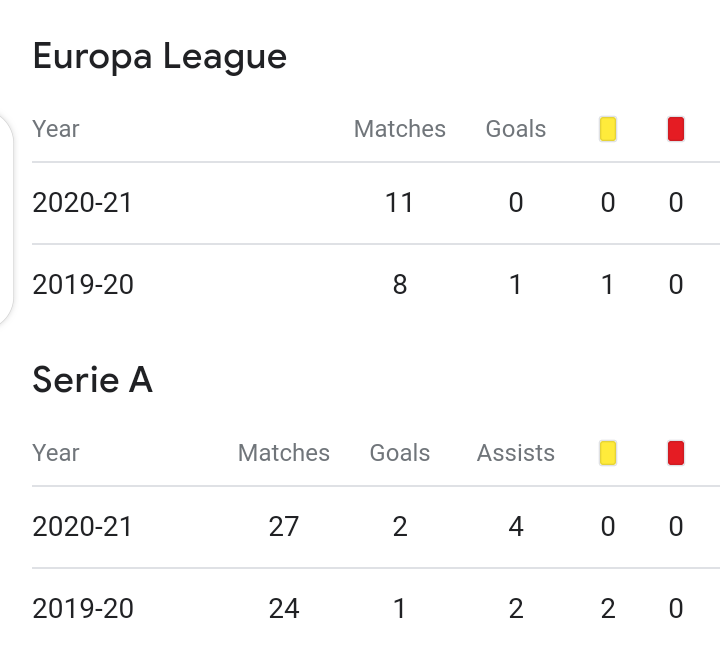Click the 4 assists value for 2020-21
Image resolution: width=720 pixels, height=672 pixels.
(x=516, y=527)
